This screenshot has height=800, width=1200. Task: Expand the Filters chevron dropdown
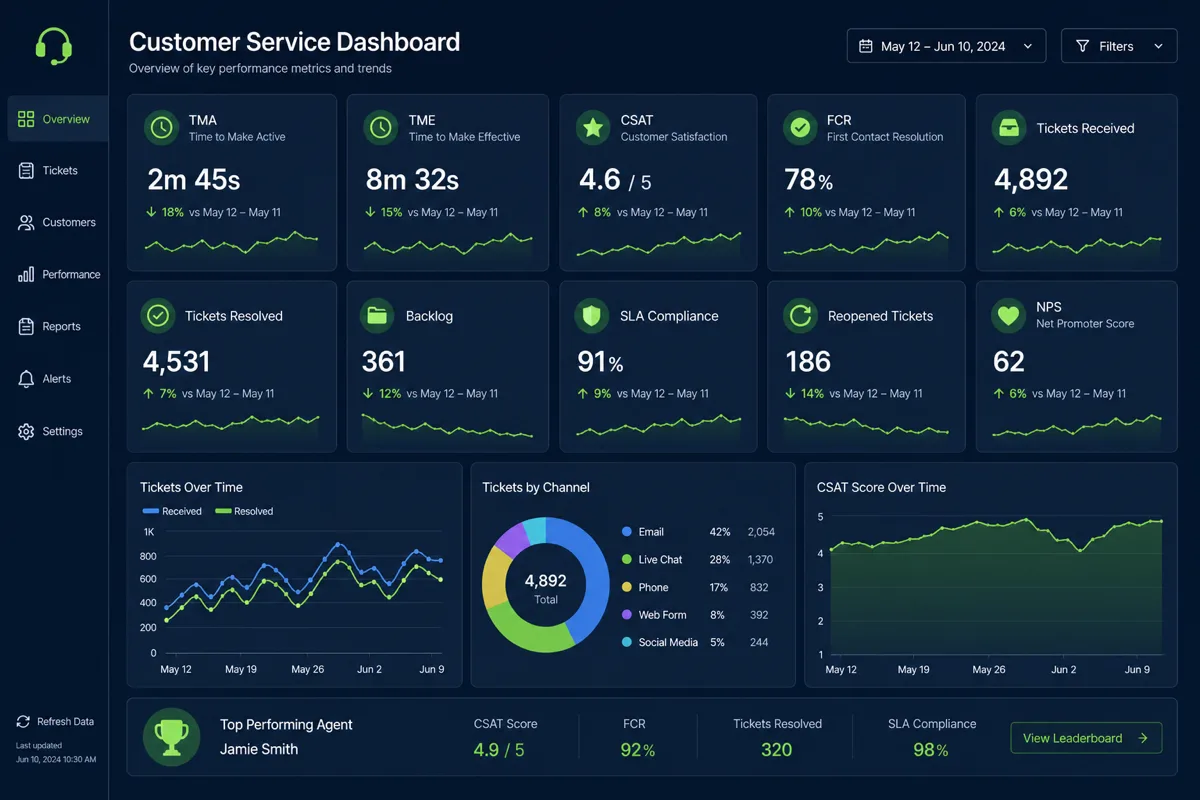click(1159, 47)
